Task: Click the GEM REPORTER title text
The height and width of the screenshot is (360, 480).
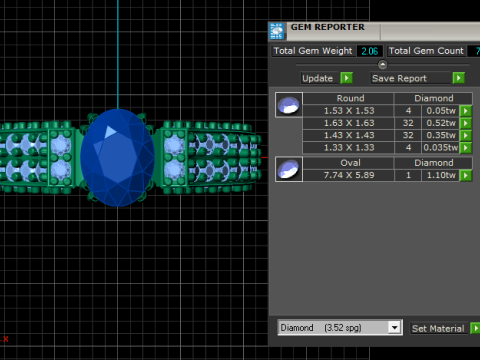Action: point(327,27)
